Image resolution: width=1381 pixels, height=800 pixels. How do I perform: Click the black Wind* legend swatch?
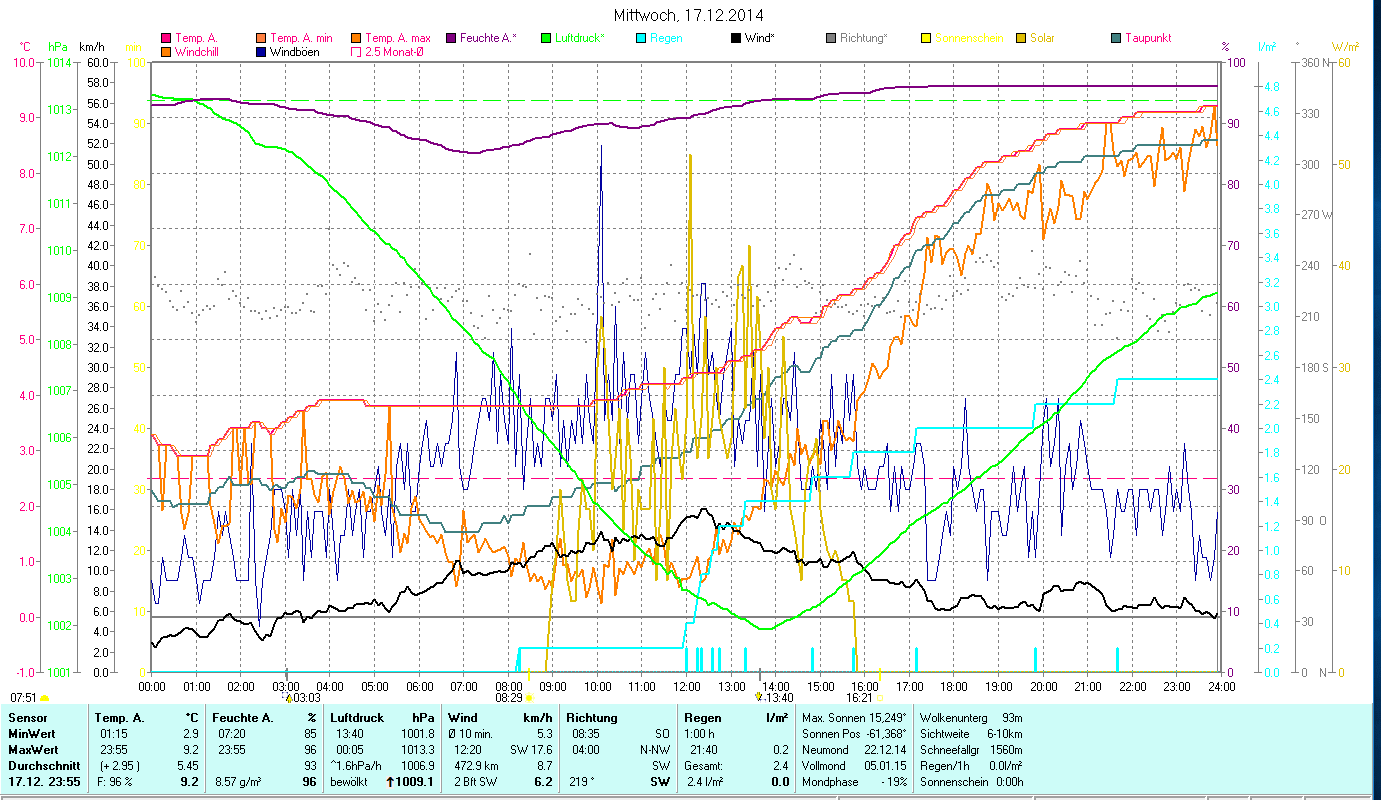(x=735, y=38)
